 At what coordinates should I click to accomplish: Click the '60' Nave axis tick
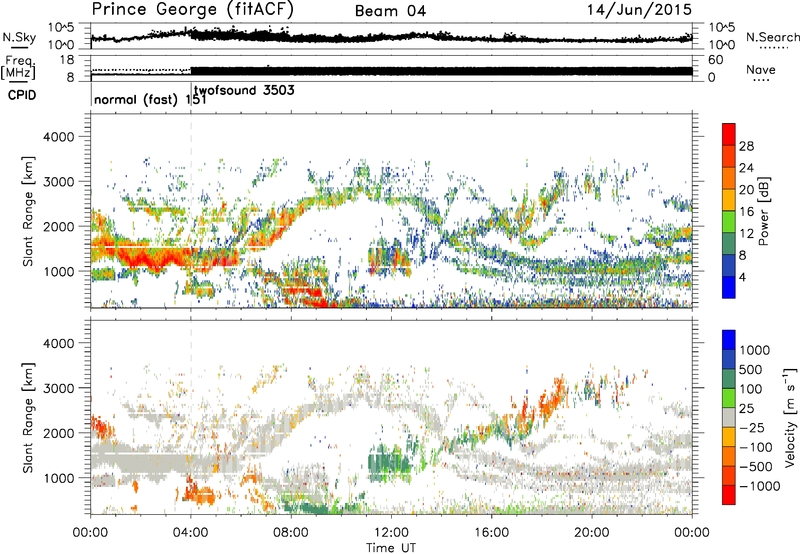point(716,60)
